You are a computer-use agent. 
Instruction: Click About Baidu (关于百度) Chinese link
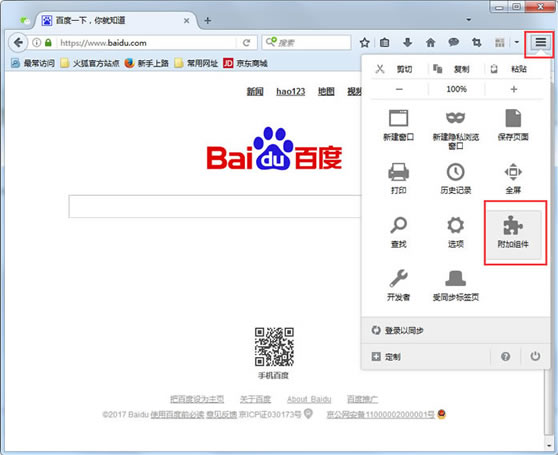[256, 399]
